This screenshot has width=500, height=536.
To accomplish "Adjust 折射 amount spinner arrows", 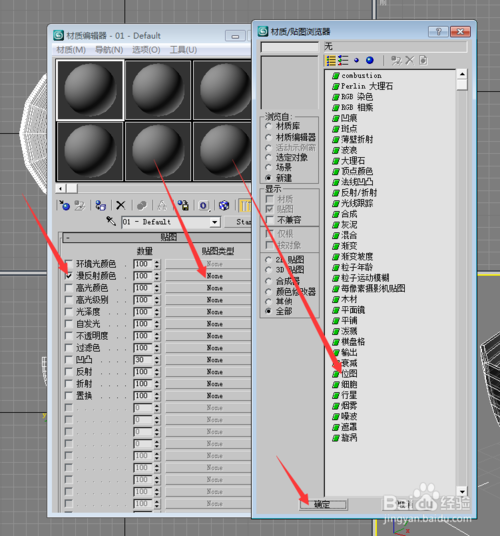I will [157, 384].
